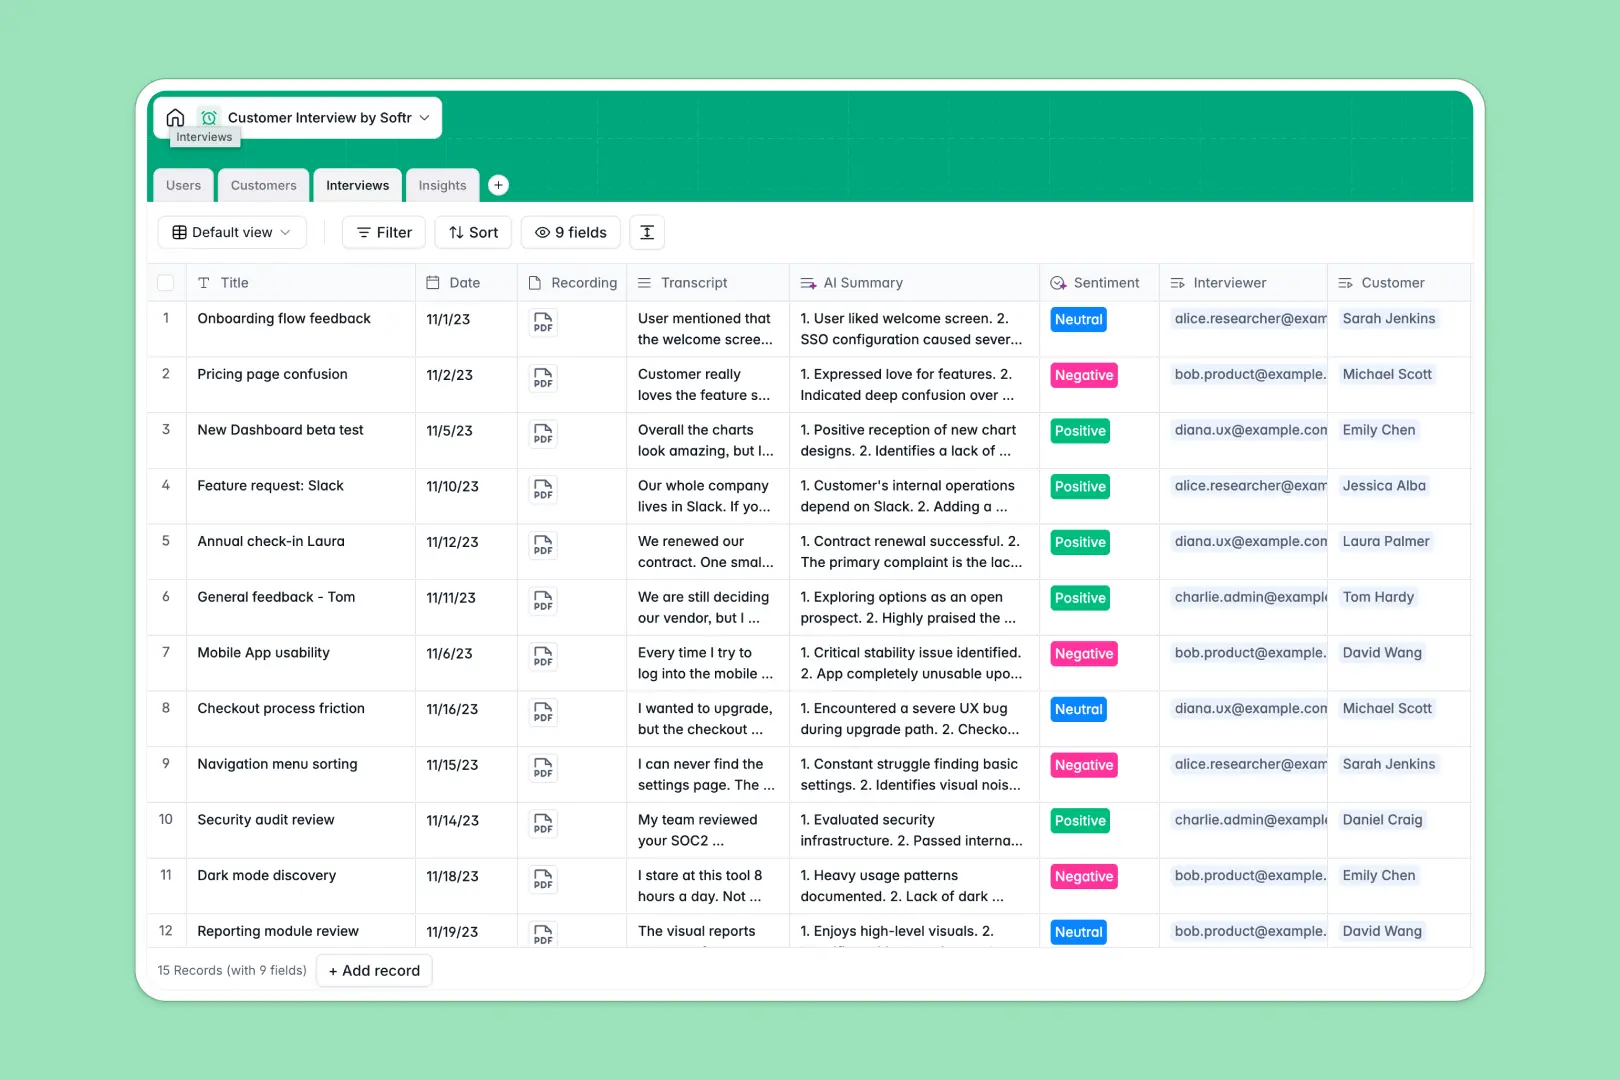1620x1080 pixels.
Task: Click the AI Summary column header icon
Action: click(x=807, y=282)
